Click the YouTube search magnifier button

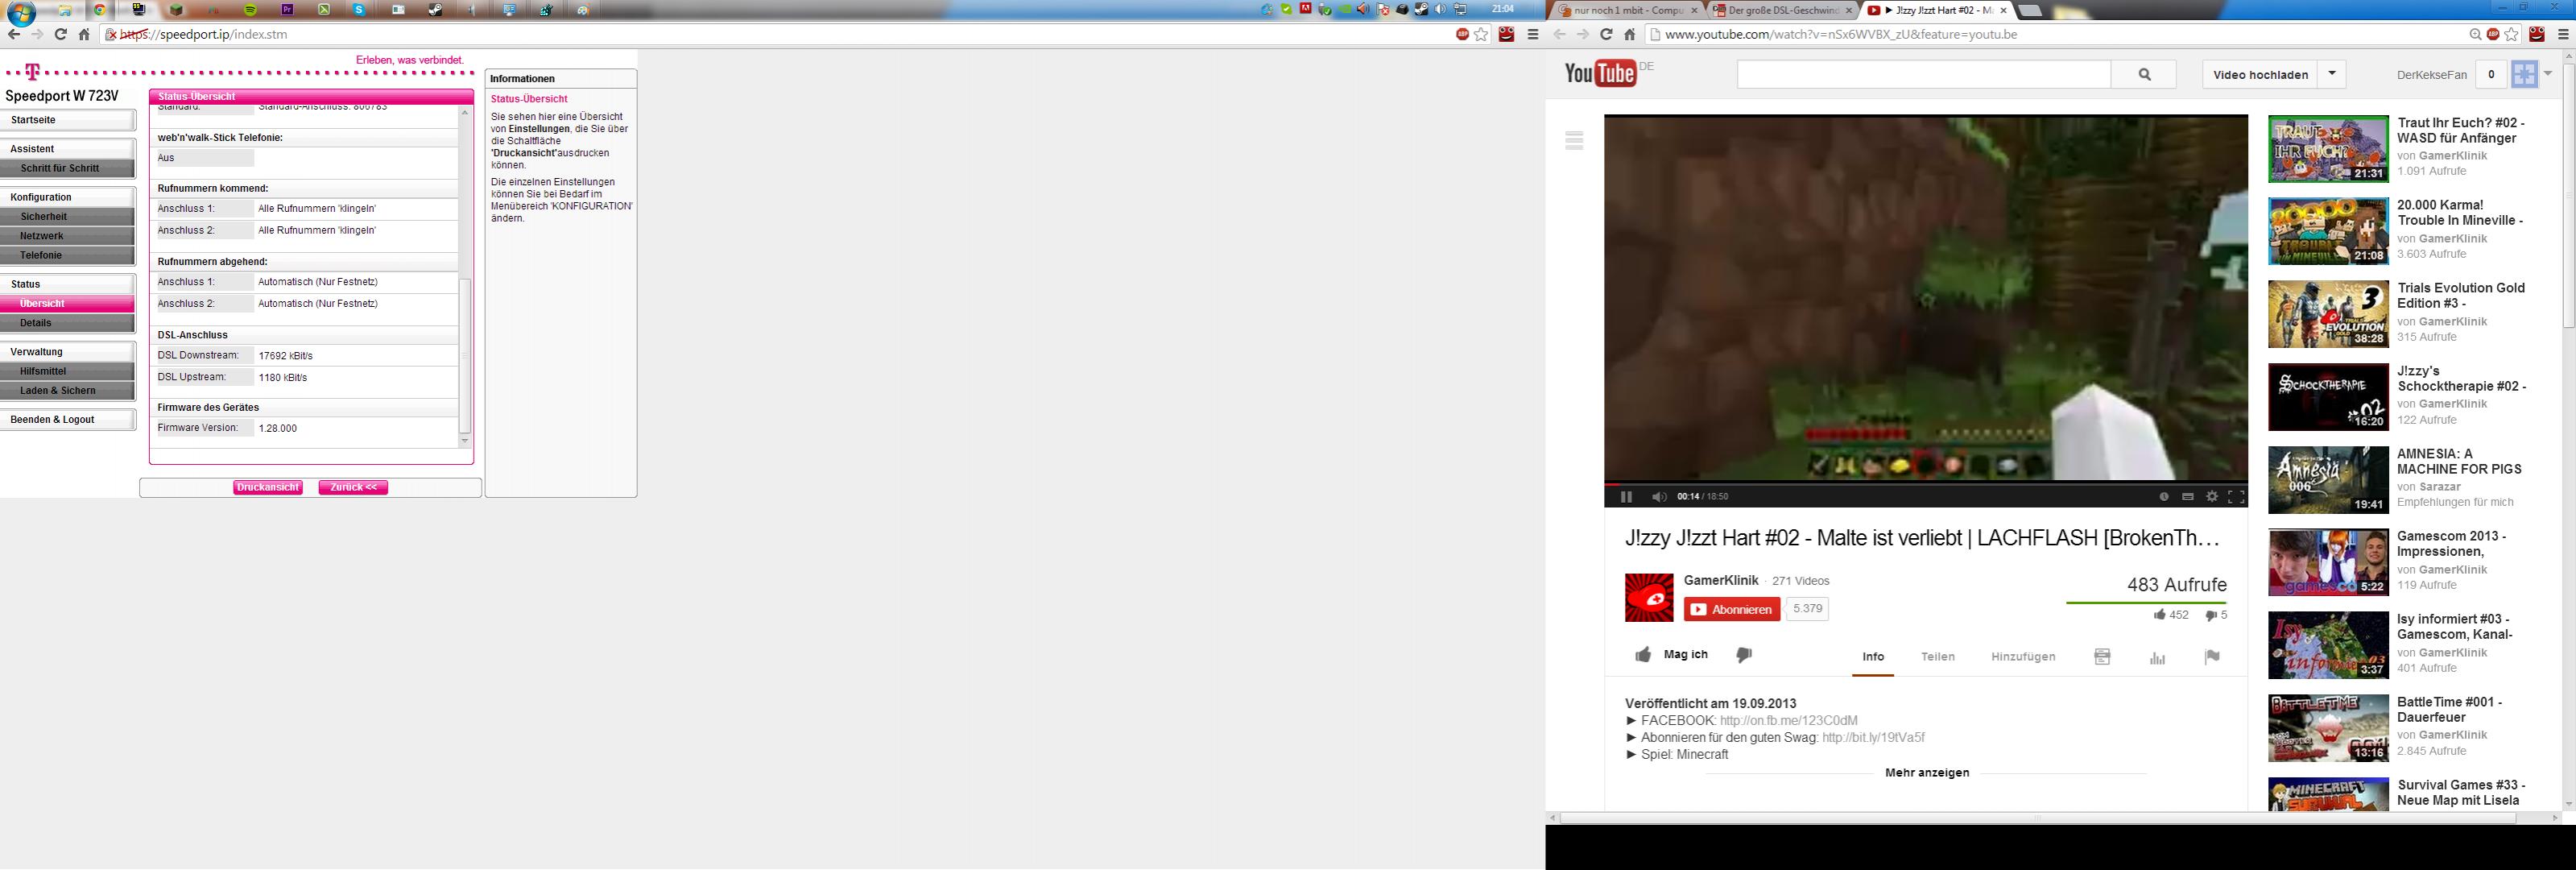2144,75
